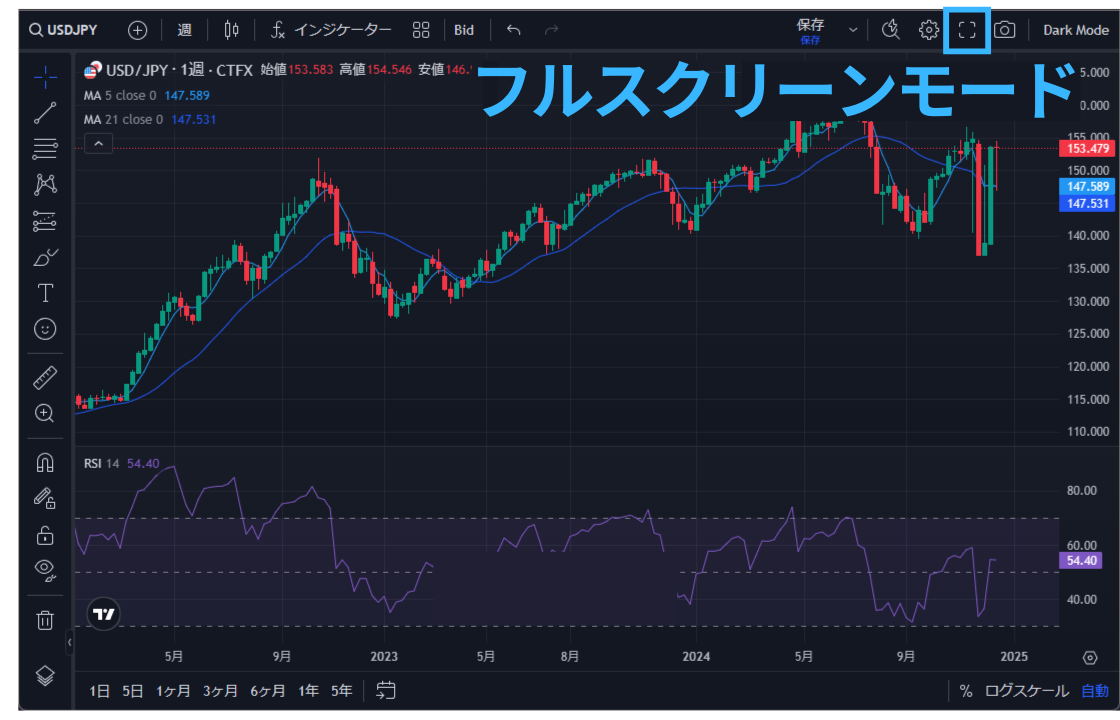The image size is (1120, 720).
Task: Click the 147.589 MA price label
Action: (x=1086, y=186)
